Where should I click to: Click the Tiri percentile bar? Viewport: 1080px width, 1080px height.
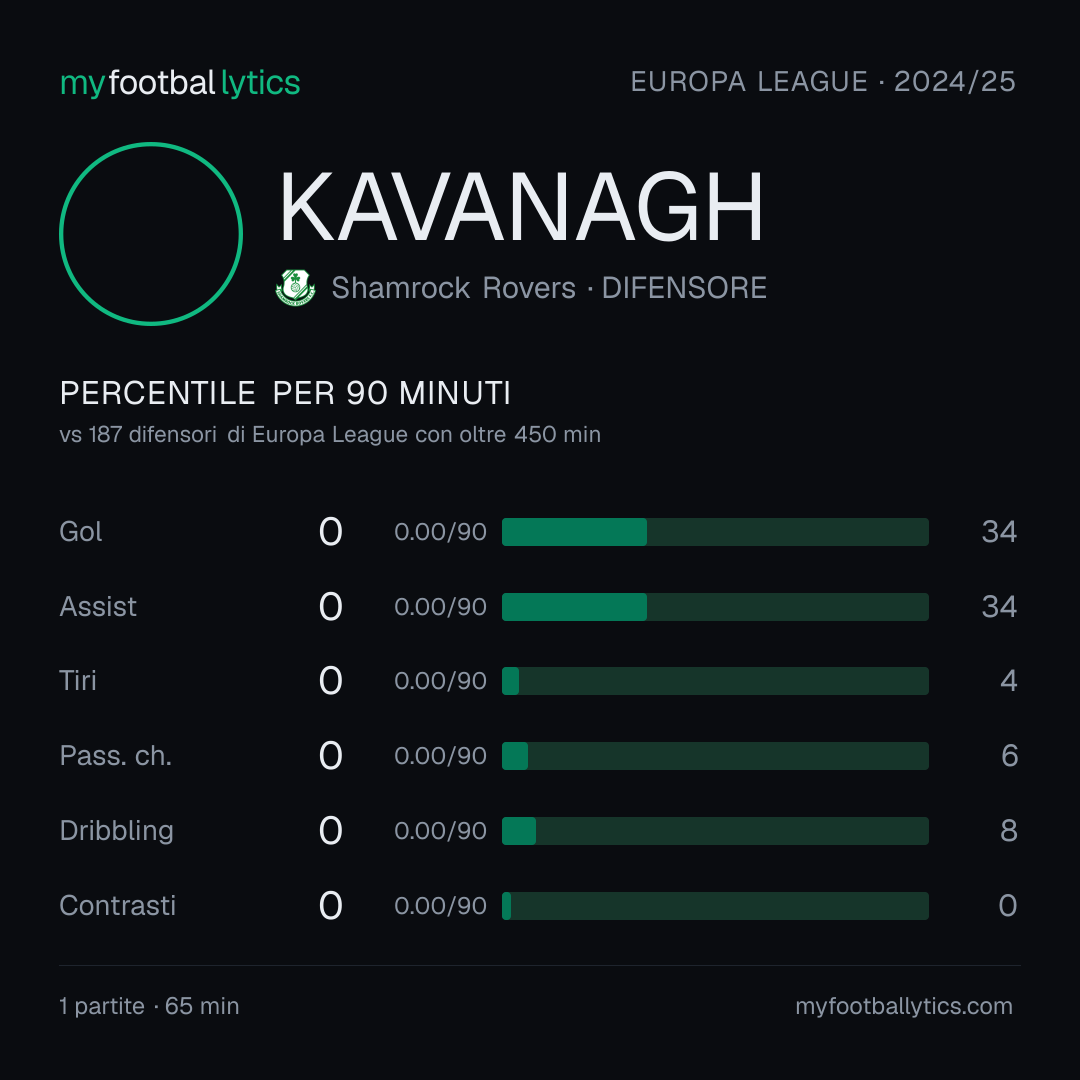click(x=715, y=681)
